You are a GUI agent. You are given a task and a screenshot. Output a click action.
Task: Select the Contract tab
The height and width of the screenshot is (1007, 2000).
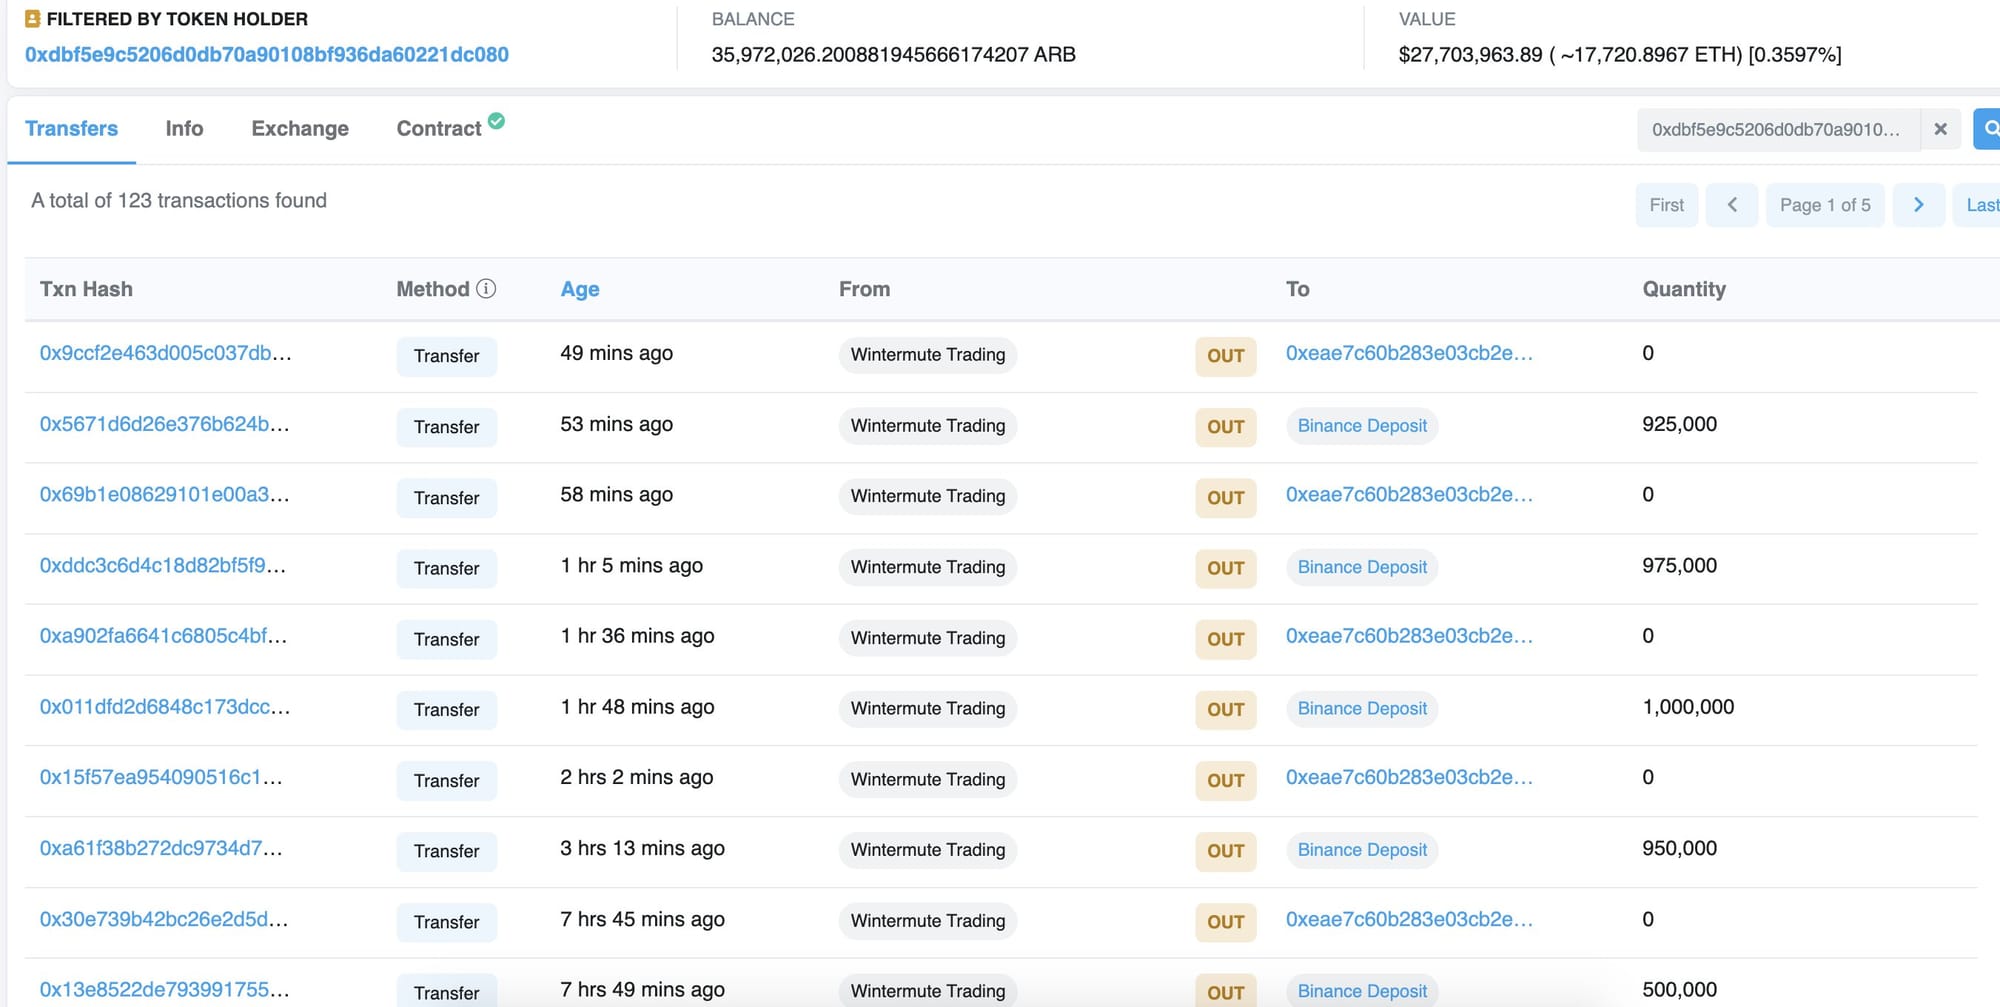click(439, 129)
